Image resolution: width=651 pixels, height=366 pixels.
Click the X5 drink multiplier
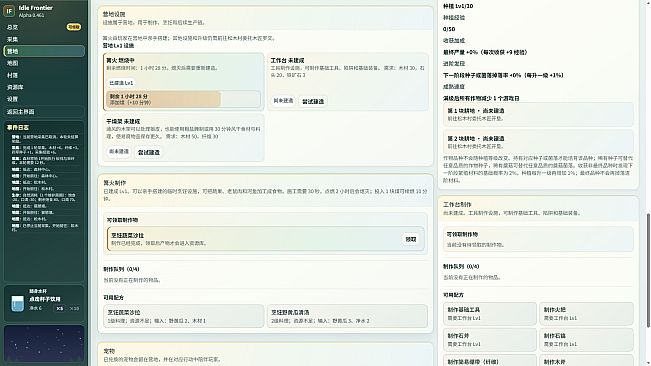[x=60, y=308]
